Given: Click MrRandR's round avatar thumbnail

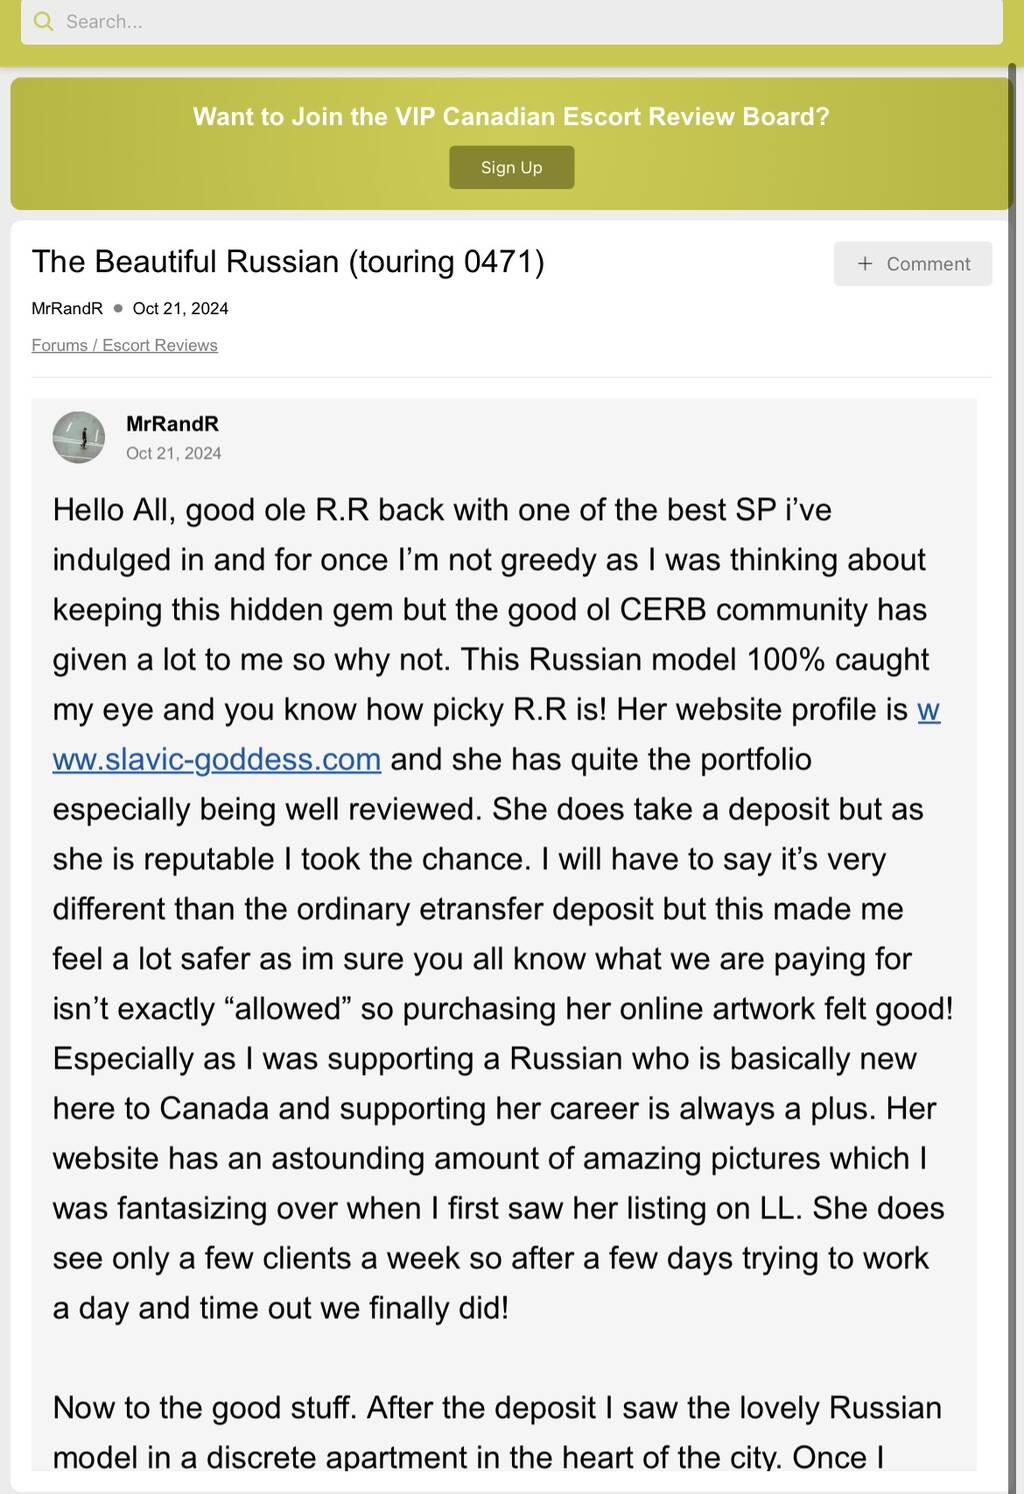Looking at the screenshot, I should 79,437.
